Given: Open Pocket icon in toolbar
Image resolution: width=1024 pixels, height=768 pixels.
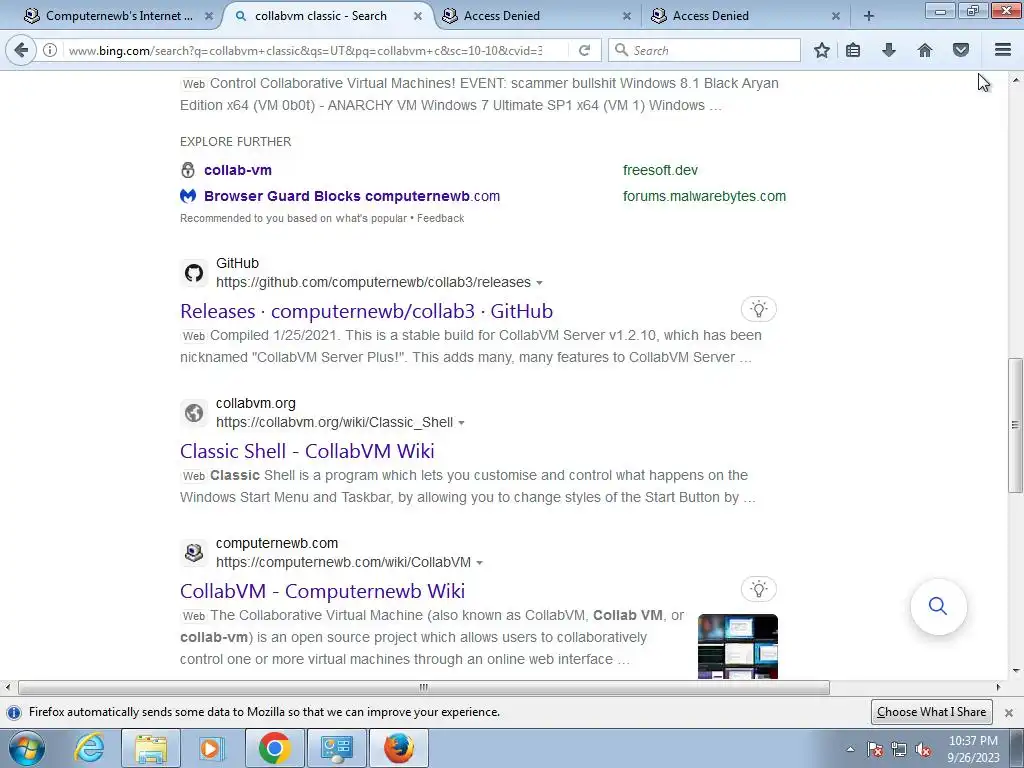Looking at the screenshot, I should pyautogui.click(x=961, y=50).
